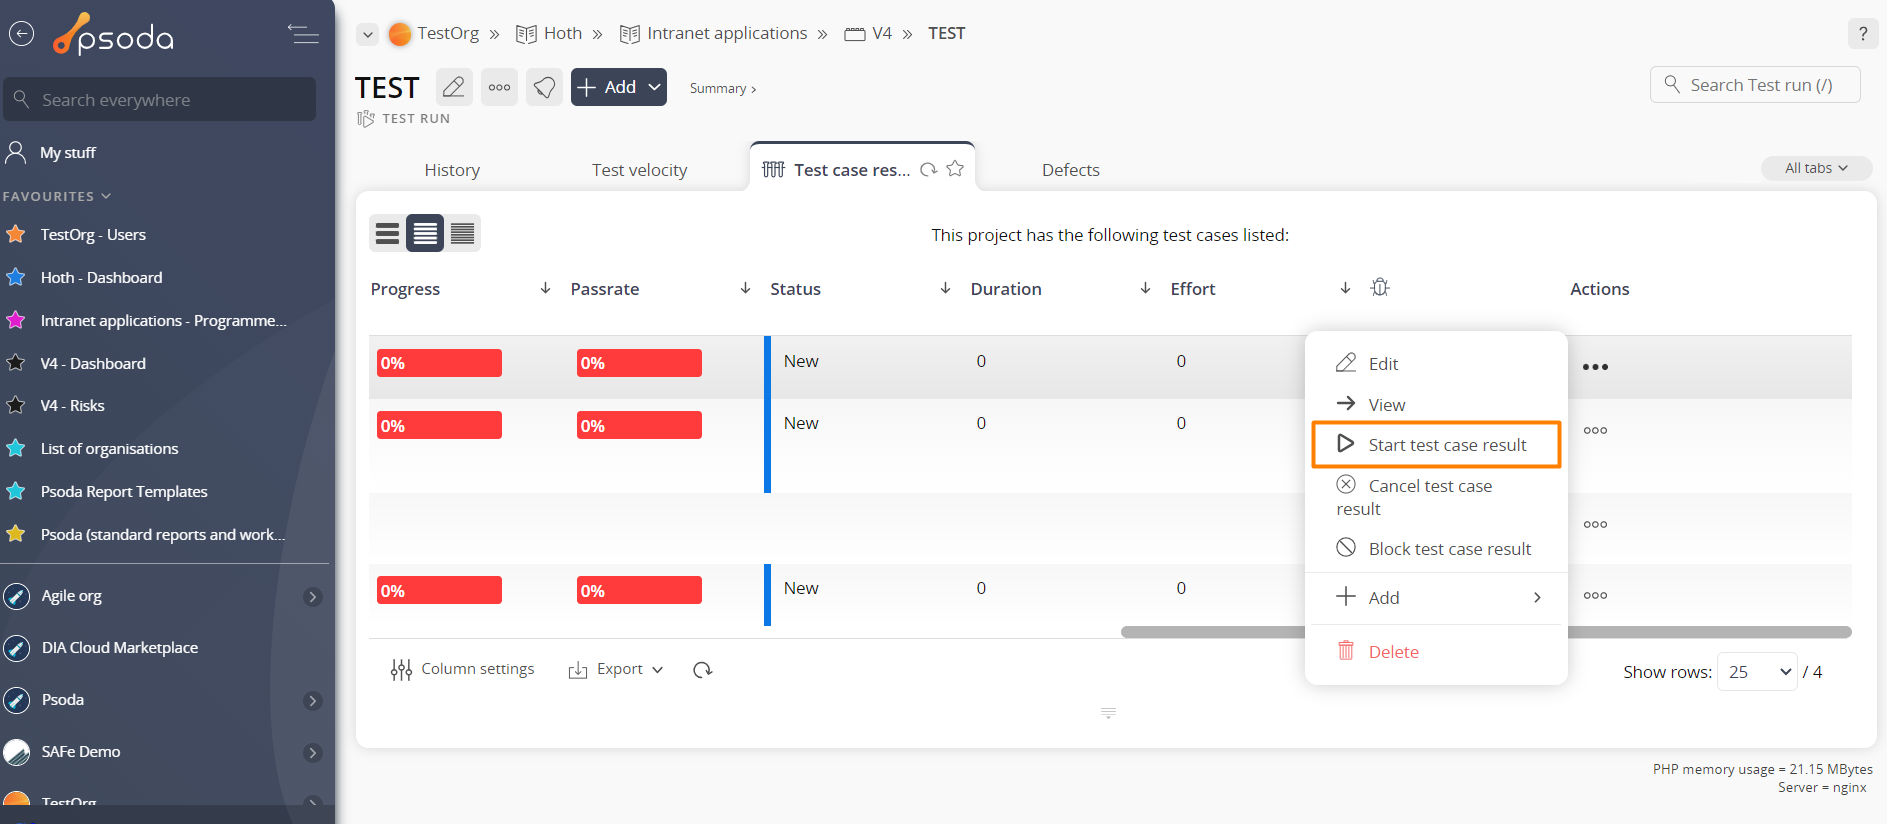This screenshot has height=824, width=1887.
Task: Open the Show rows dropdown
Action: click(x=1757, y=672)
